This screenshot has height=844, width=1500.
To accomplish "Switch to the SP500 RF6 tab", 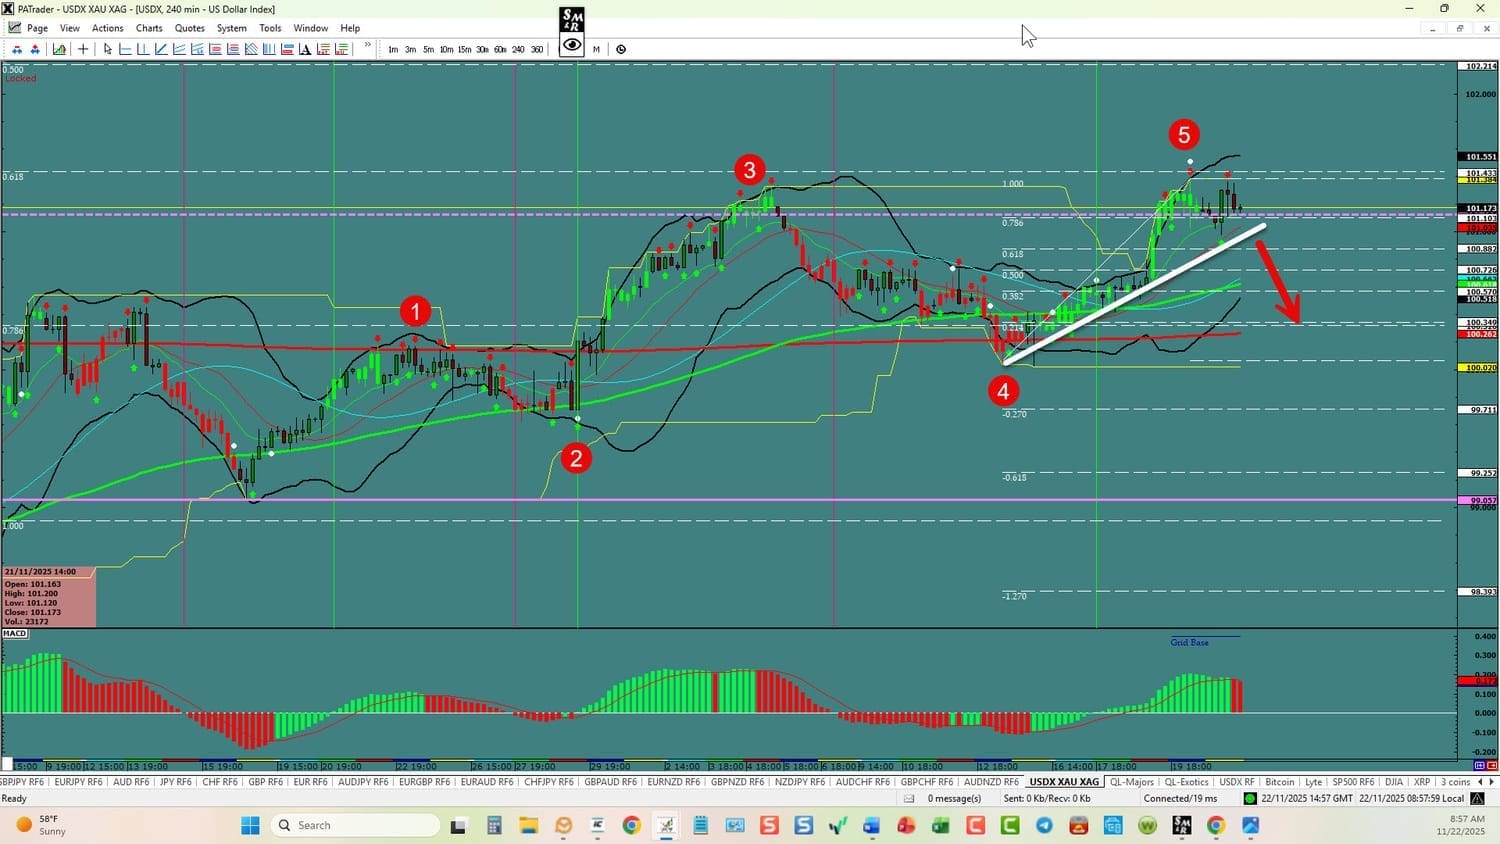I will pyautogui.click(x=1353, y=782).
